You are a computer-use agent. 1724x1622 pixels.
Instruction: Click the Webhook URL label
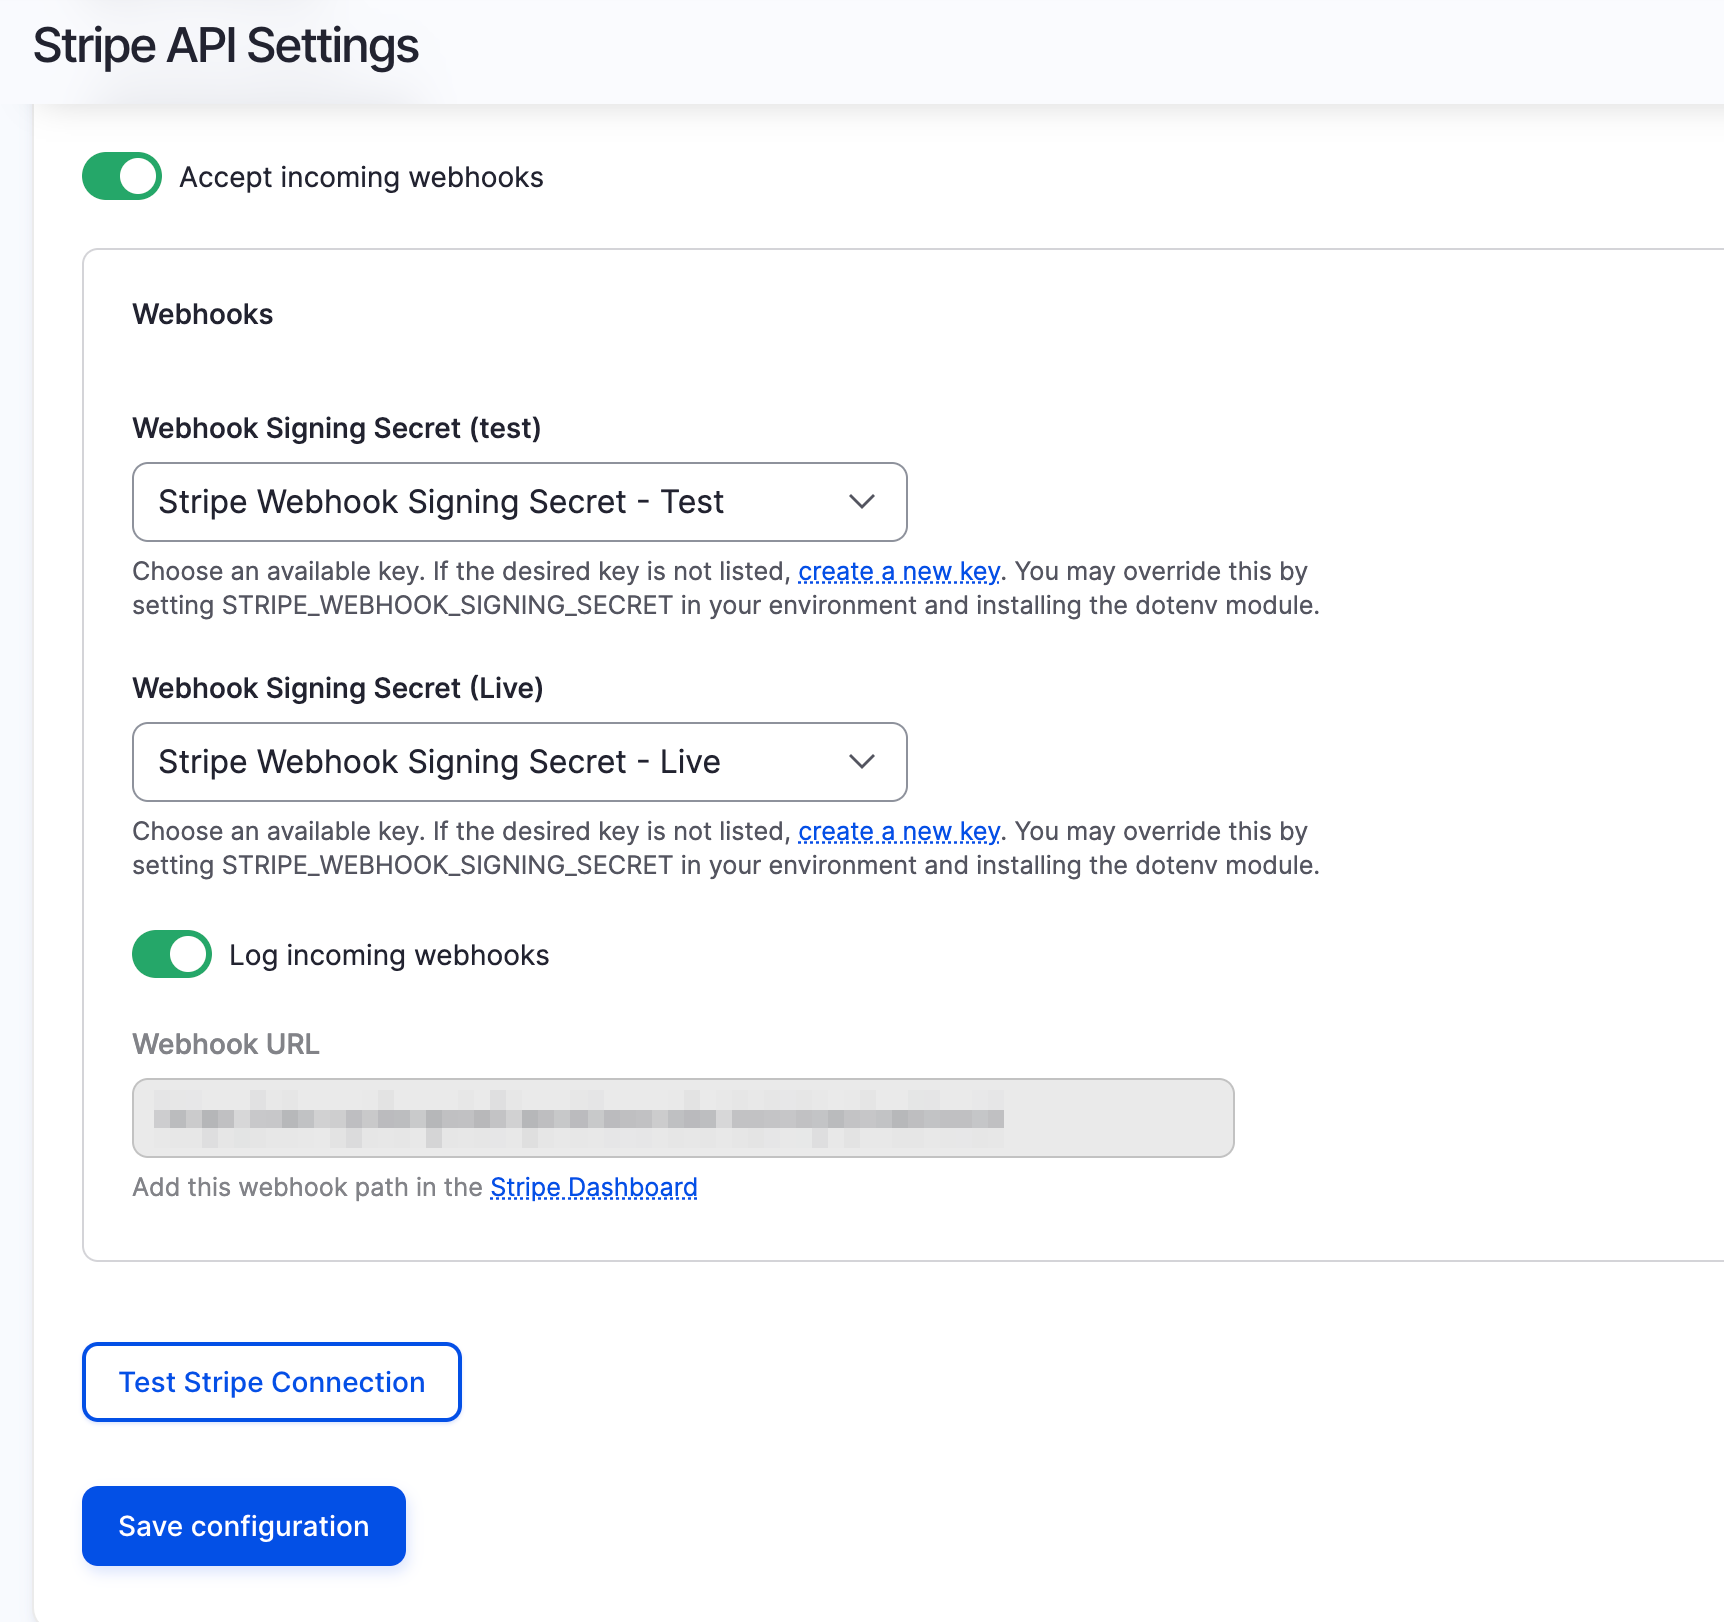[x=226, y=1044]
